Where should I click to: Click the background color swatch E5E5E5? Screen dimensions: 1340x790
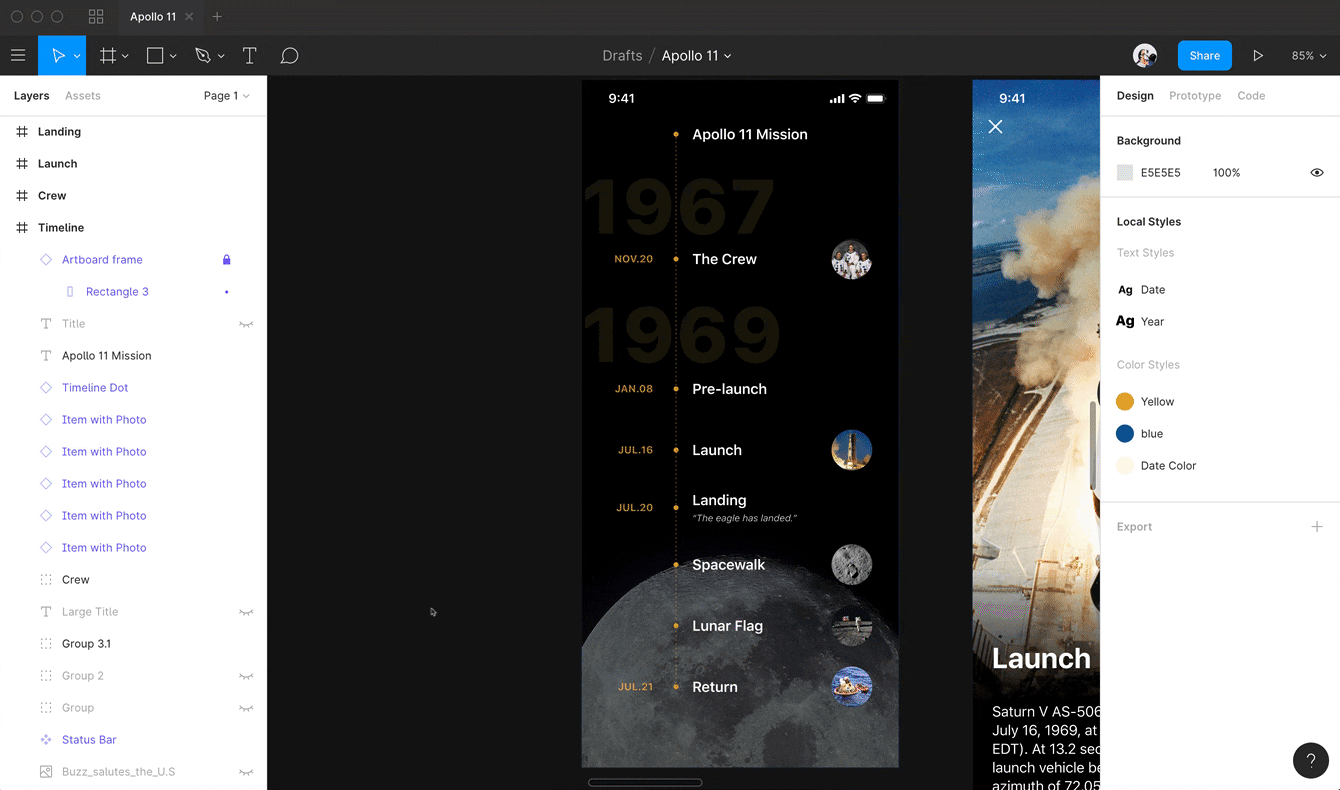click(x=1125, y=173)
